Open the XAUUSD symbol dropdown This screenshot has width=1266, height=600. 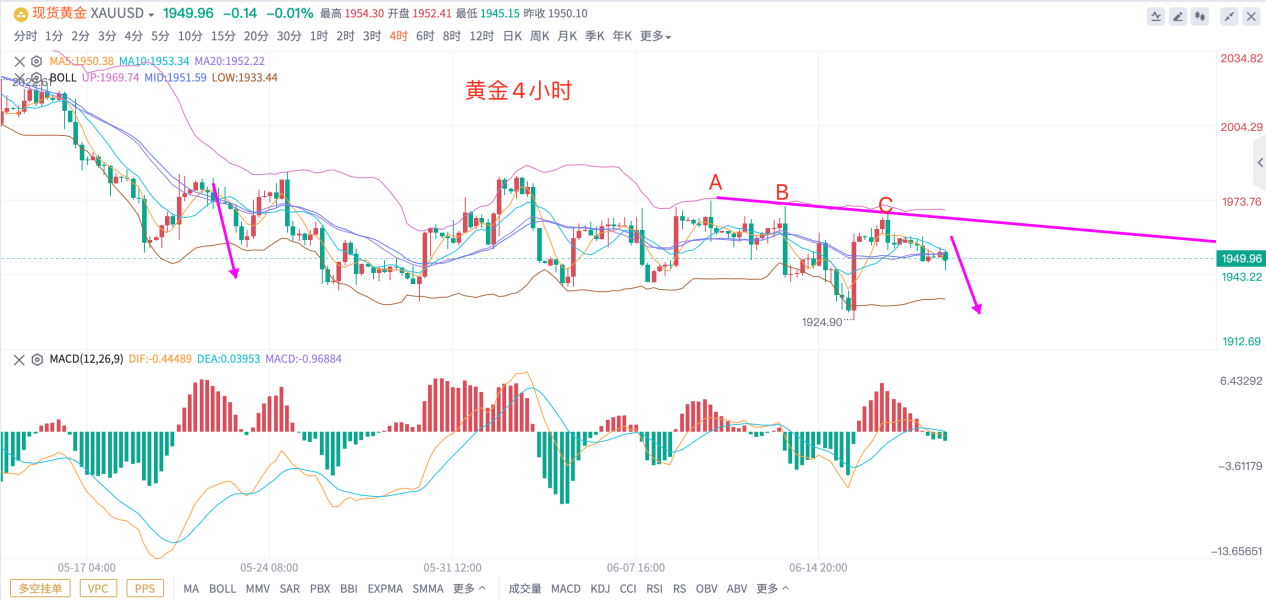[x=122, y=14]
